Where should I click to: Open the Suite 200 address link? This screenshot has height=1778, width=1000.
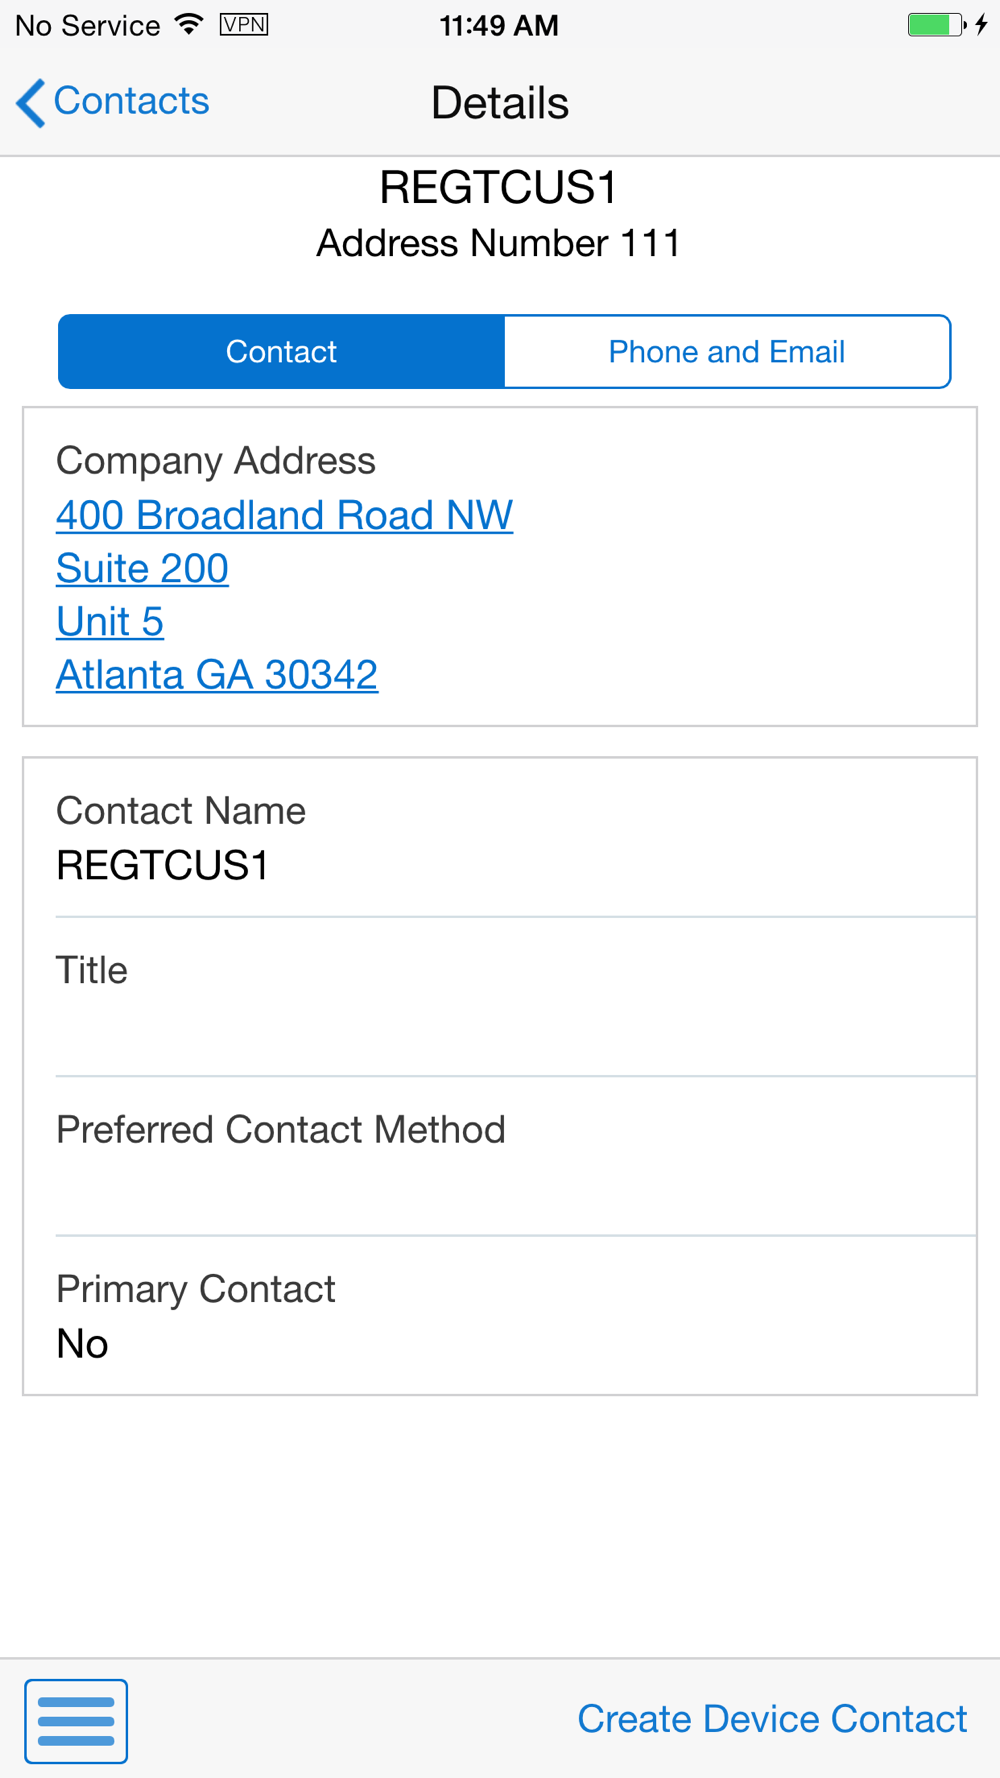(142, 568)
